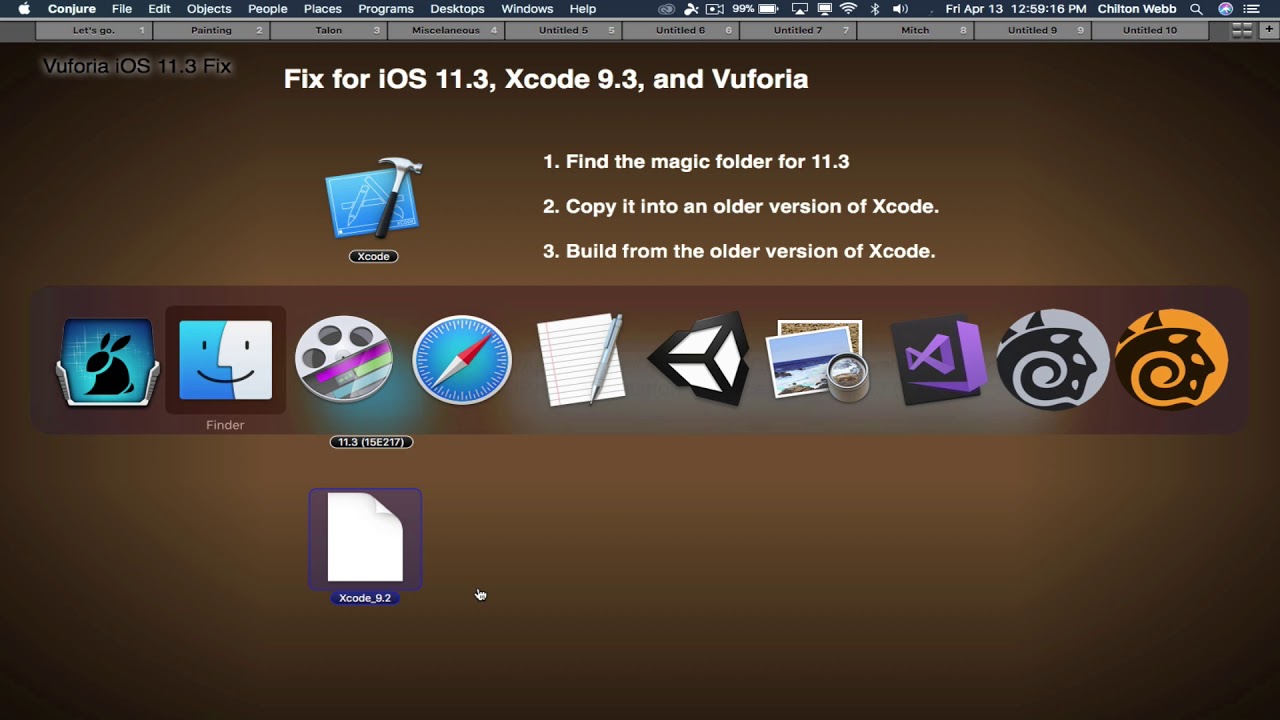This screenshot has height=720, width=1280.
Task: Click the Wi-Fi status icon
Action: pyautogui.click(x=848, y=9)
